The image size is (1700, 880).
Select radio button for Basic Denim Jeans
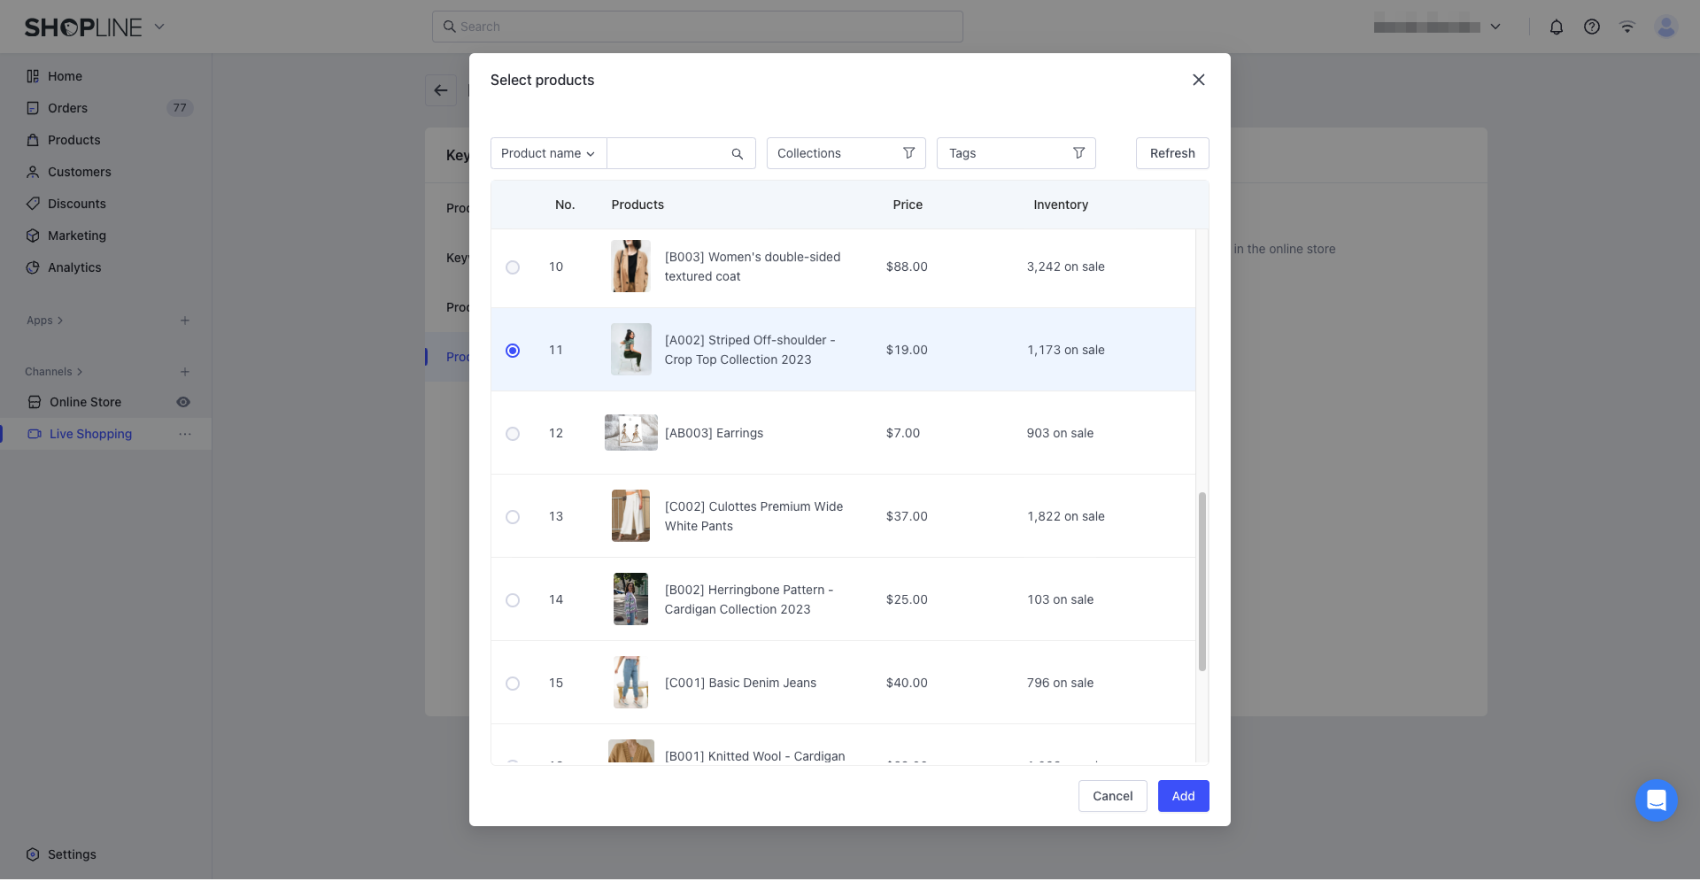[x=513, y=684]
